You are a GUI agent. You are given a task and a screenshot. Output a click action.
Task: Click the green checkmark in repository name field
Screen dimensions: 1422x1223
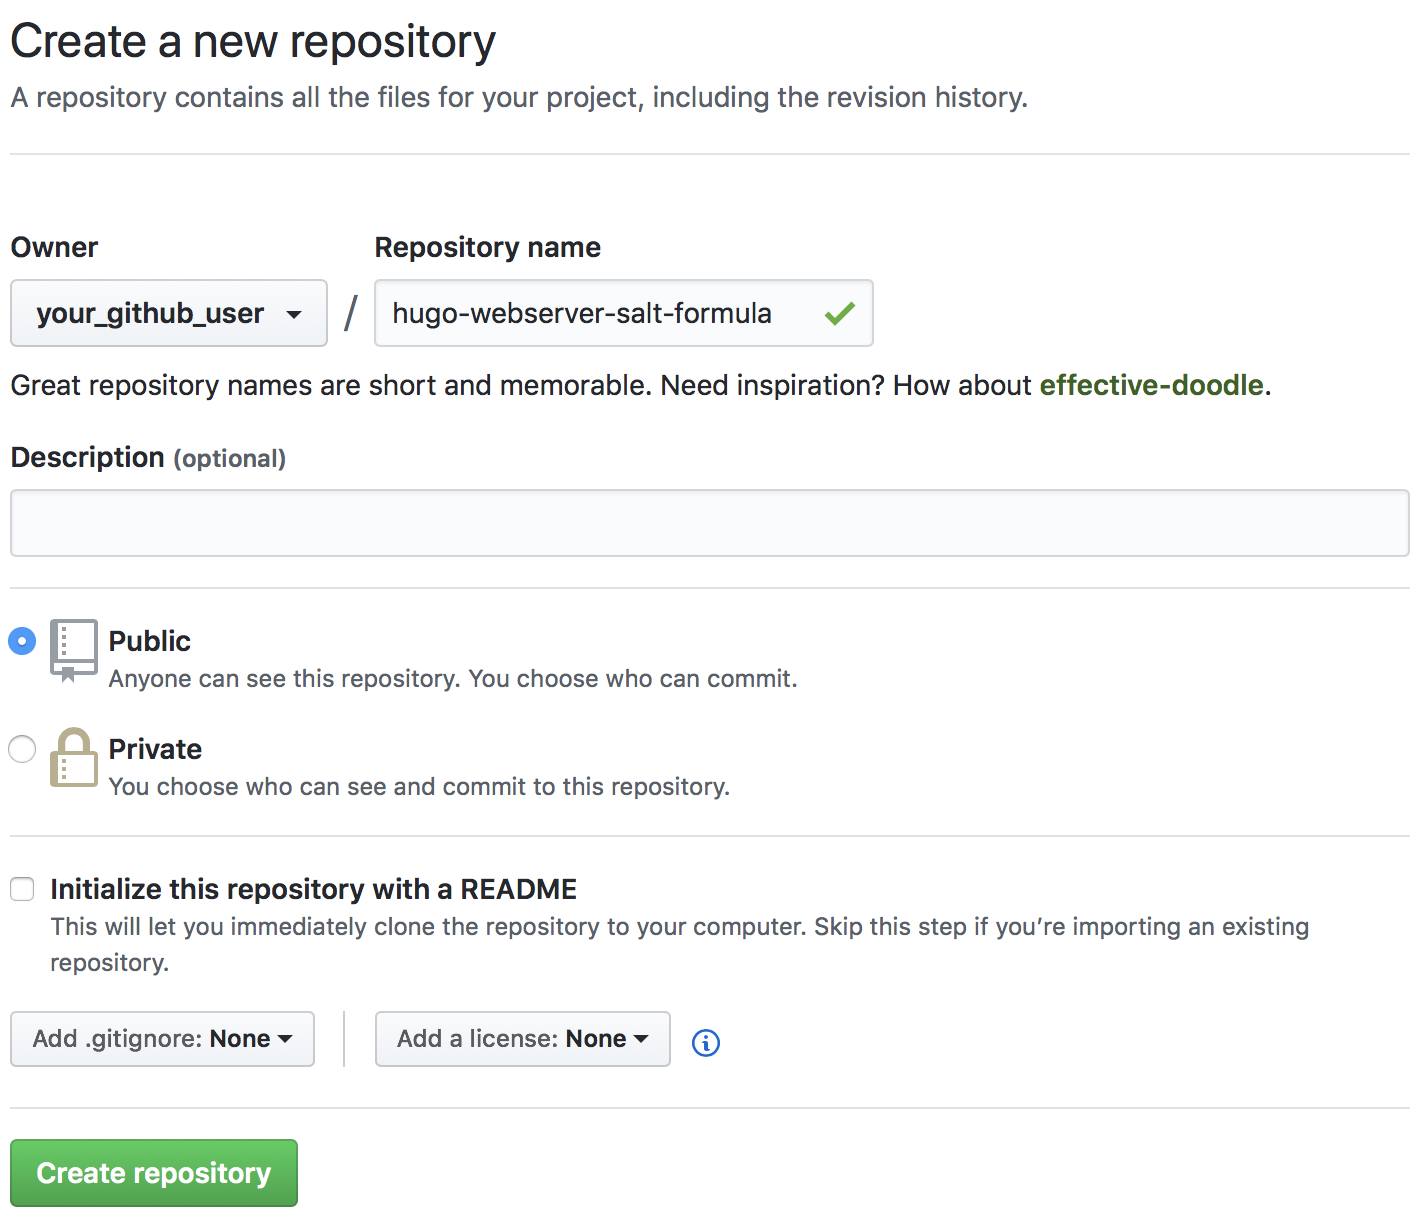click(837, 313)
